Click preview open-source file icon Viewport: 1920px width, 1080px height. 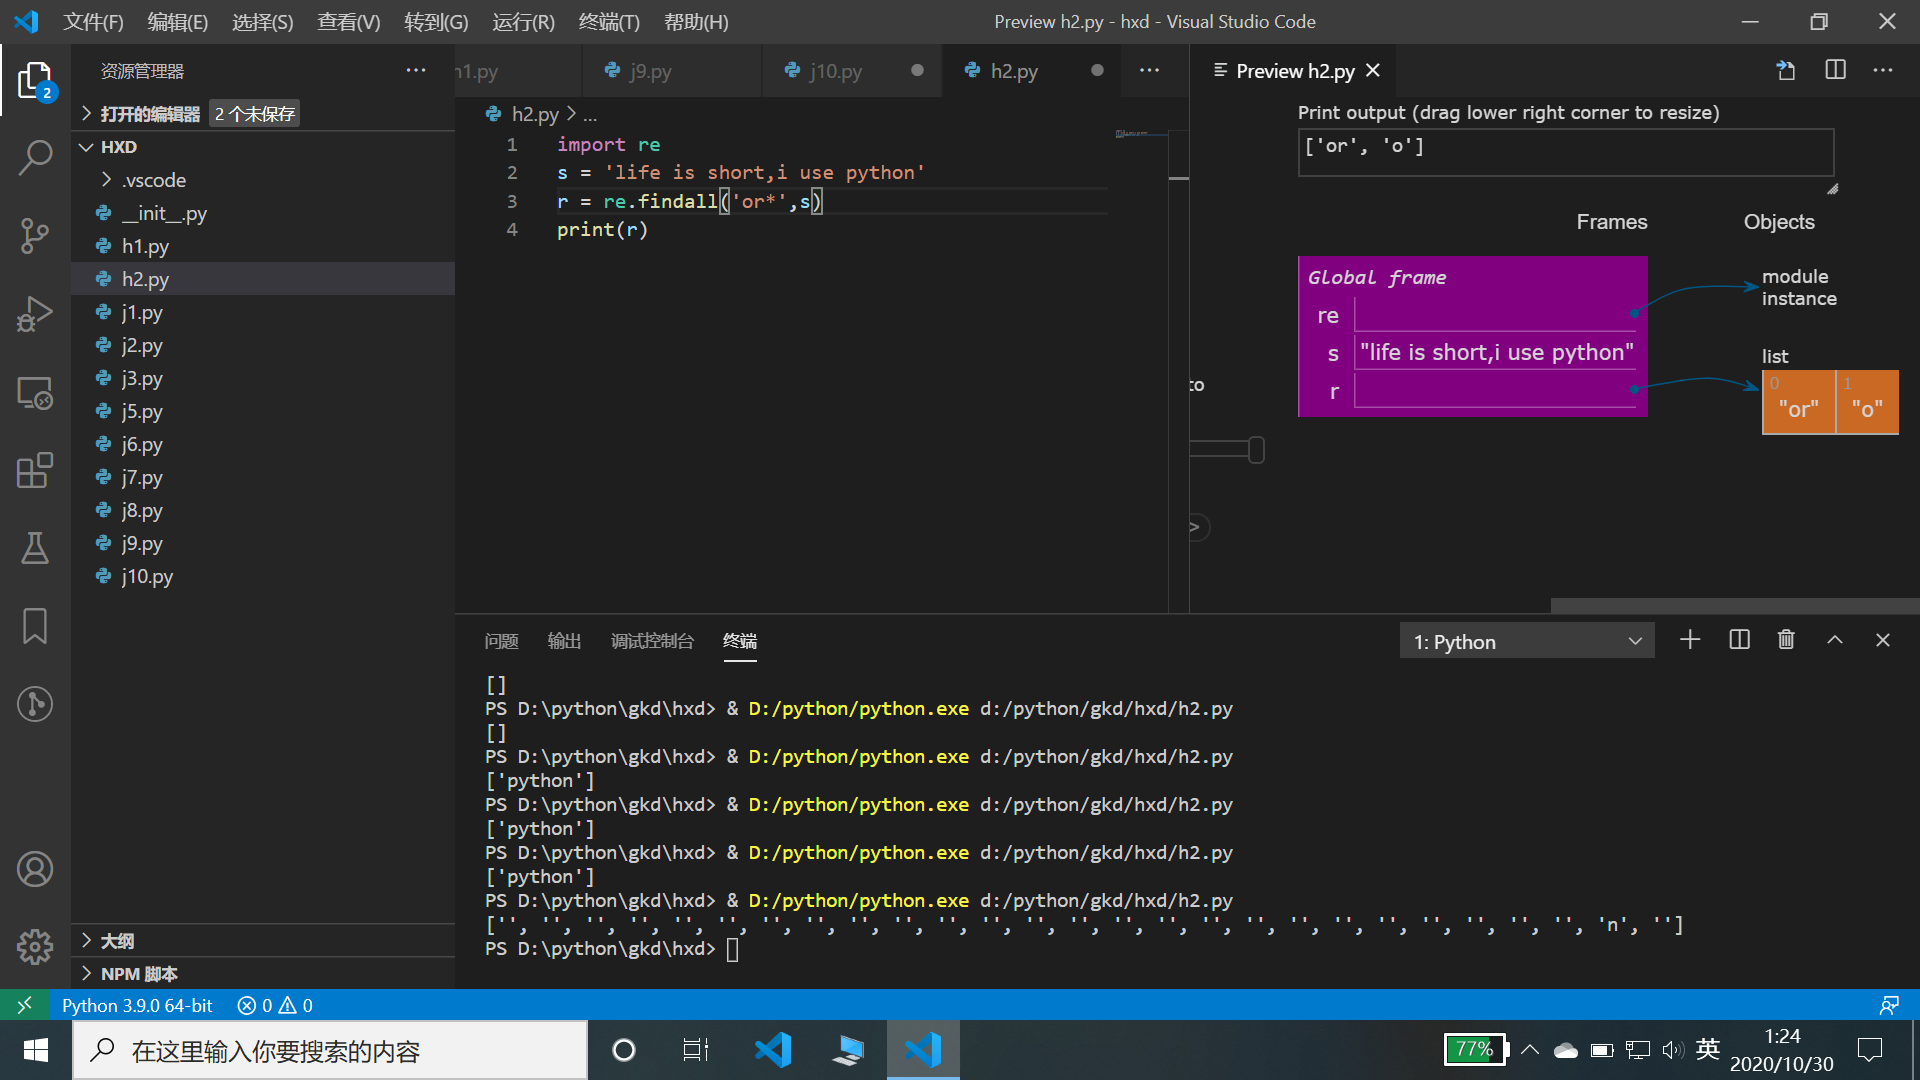pos(1786,71)
